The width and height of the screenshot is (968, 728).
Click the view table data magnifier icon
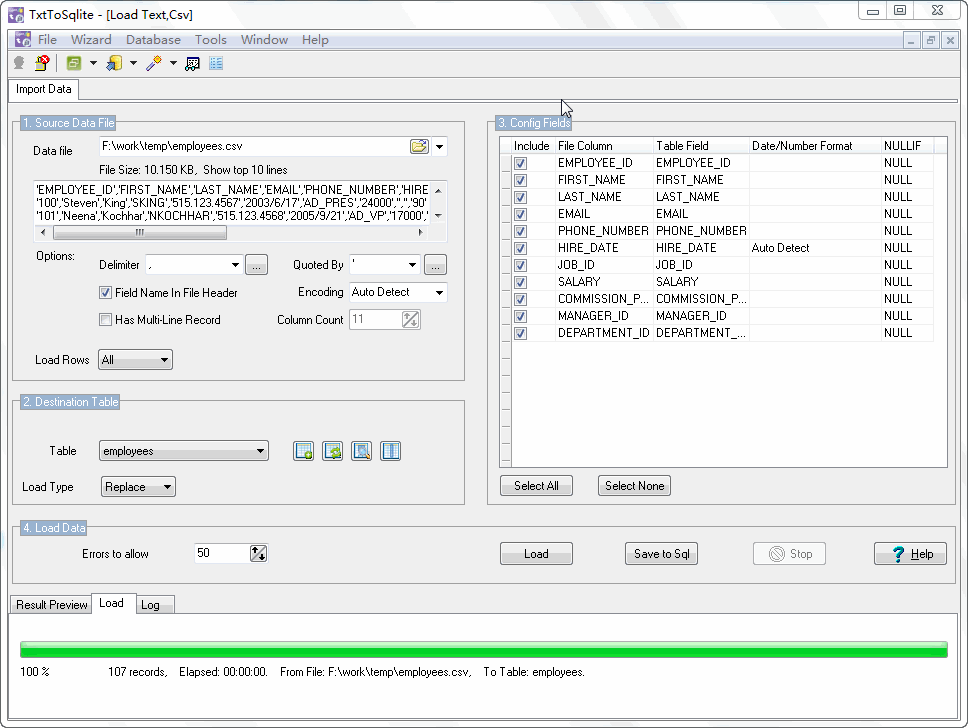(362, 451)
